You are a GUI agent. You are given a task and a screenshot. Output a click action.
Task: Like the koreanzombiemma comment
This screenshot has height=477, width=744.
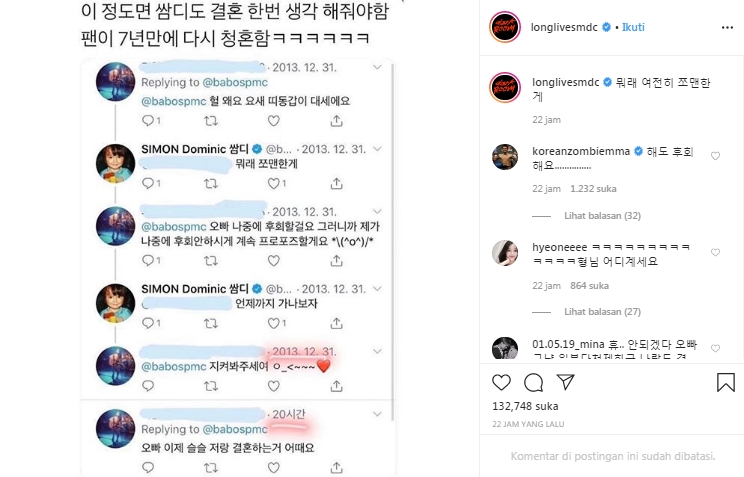pyautogui.click(x=715, y=156)
